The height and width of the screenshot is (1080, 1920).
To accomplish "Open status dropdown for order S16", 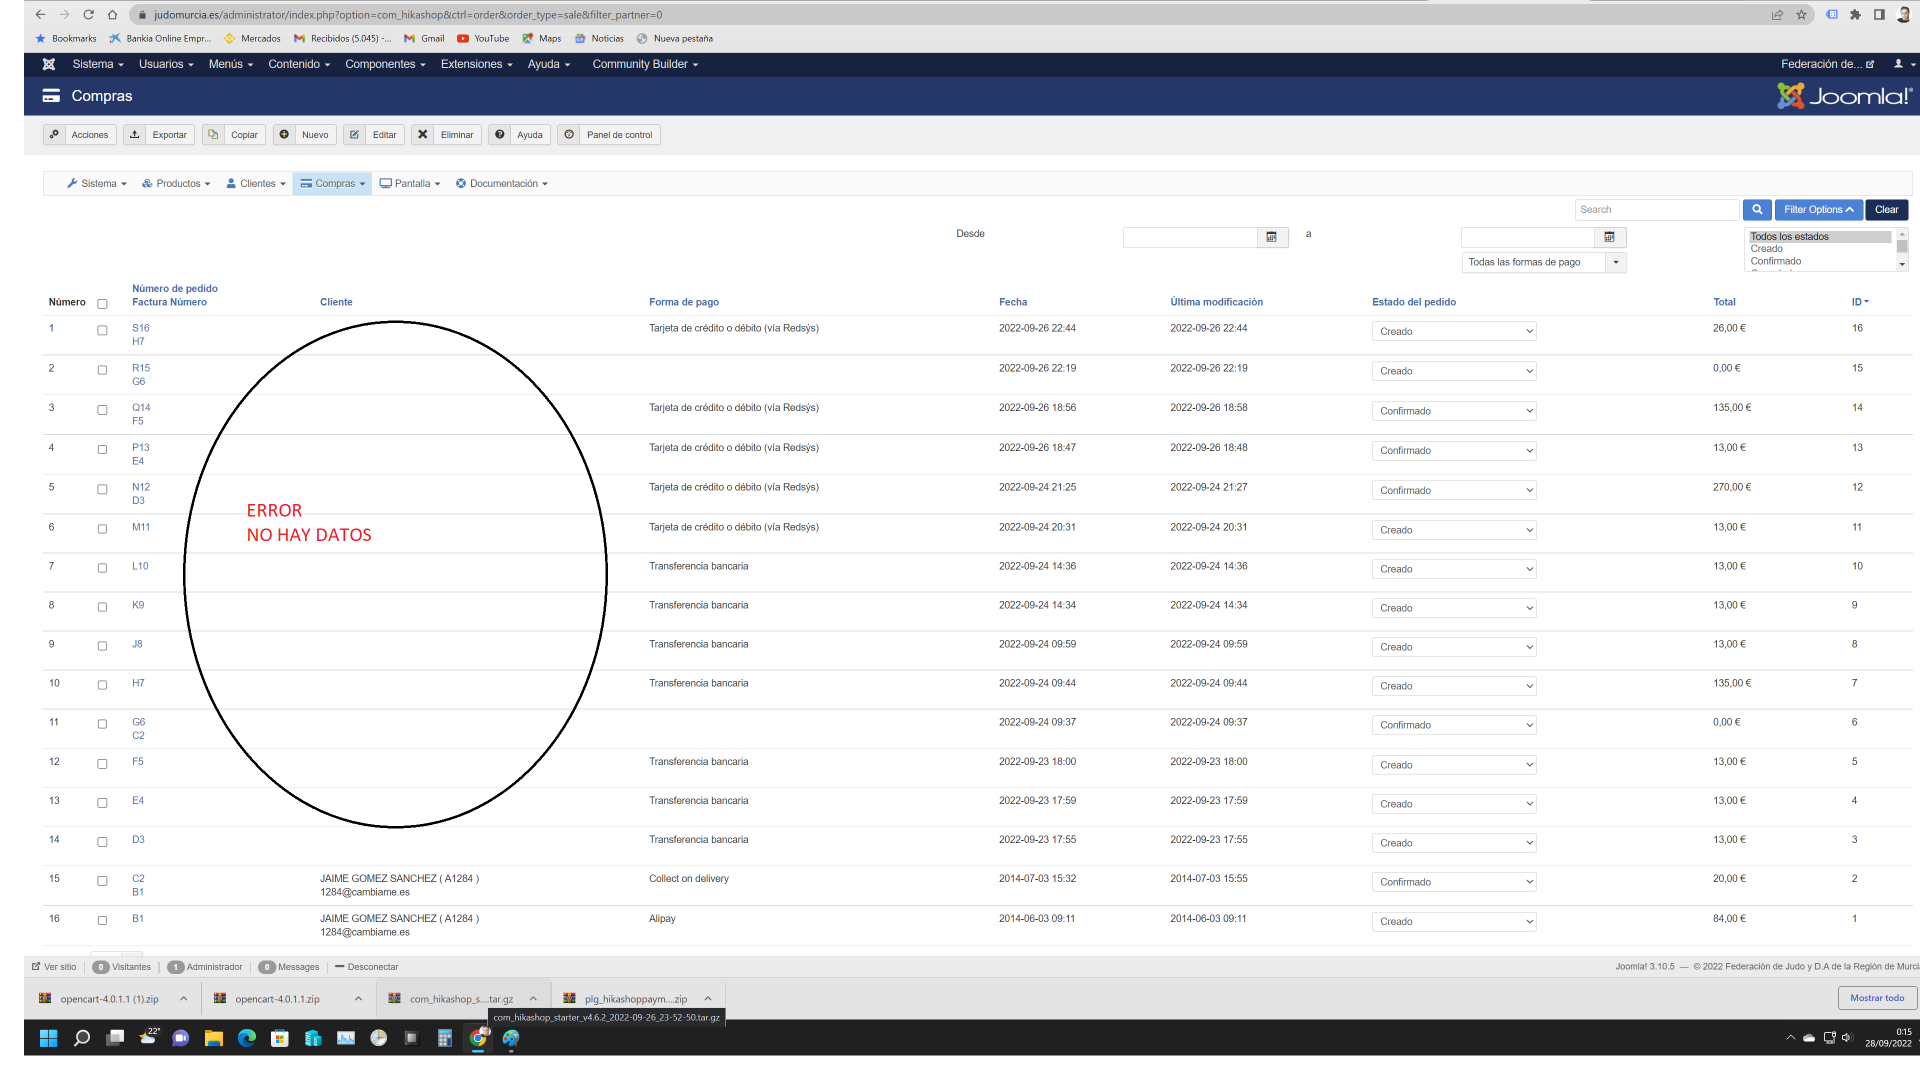I will click(1453, 331).
